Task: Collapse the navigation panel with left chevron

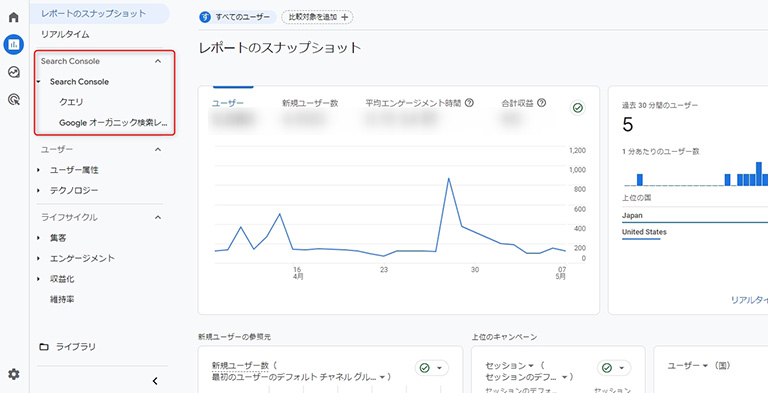Action: point(155,381)
